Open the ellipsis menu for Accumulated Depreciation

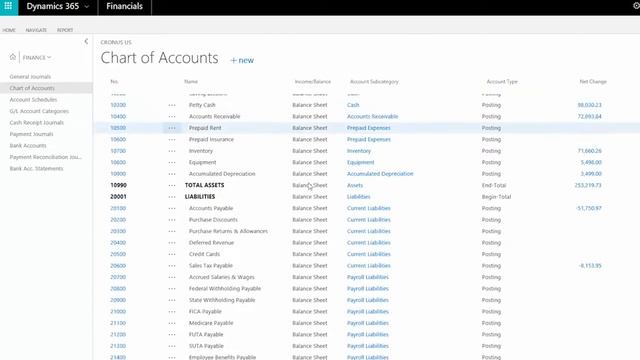(x=172, y=174)
